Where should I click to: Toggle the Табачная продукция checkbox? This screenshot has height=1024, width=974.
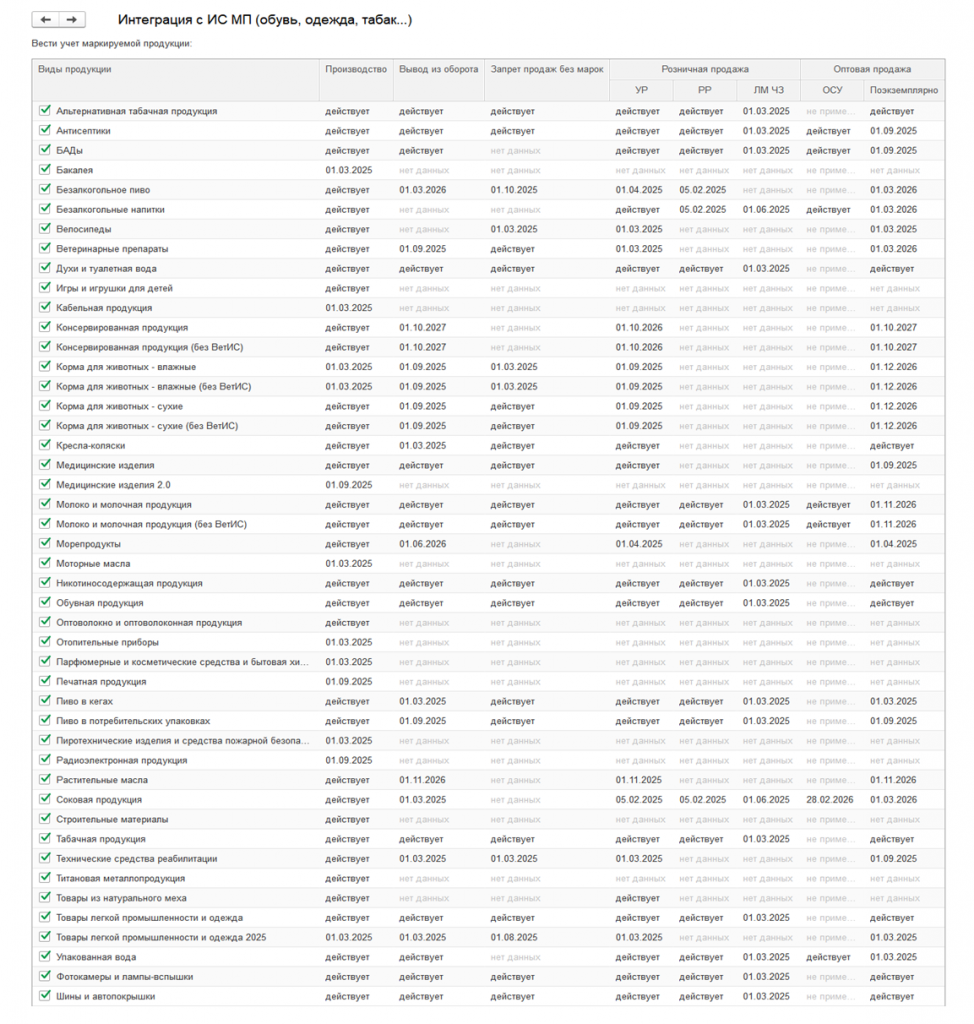click(x=44, y=839)
